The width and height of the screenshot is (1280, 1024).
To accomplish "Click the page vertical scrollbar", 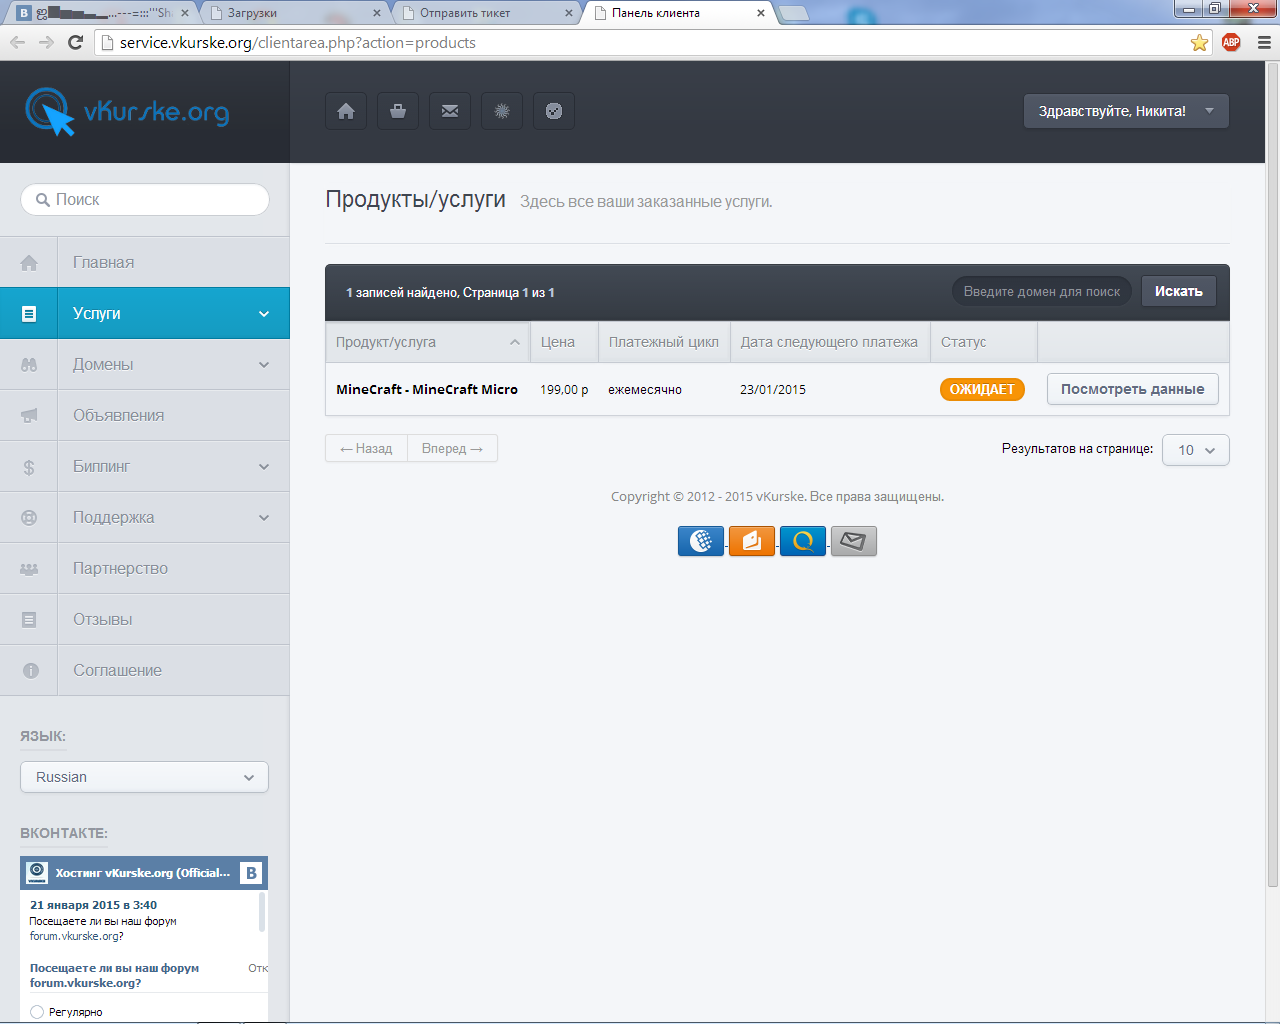I will coord(1272,475).
